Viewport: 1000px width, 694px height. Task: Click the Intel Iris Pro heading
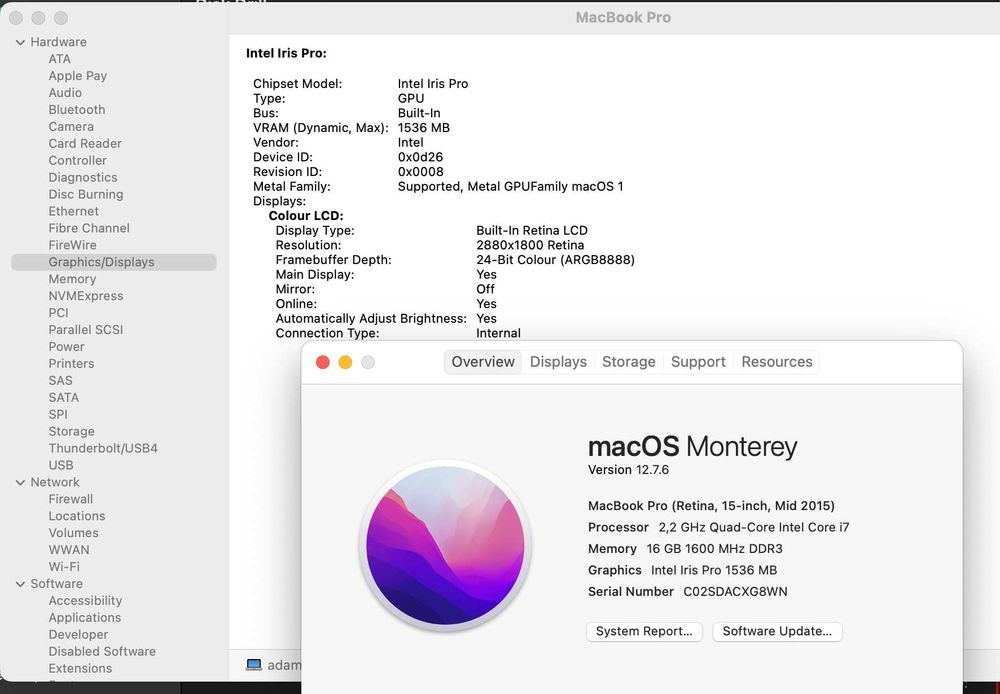pyautogui.click(x=286, y=53)
